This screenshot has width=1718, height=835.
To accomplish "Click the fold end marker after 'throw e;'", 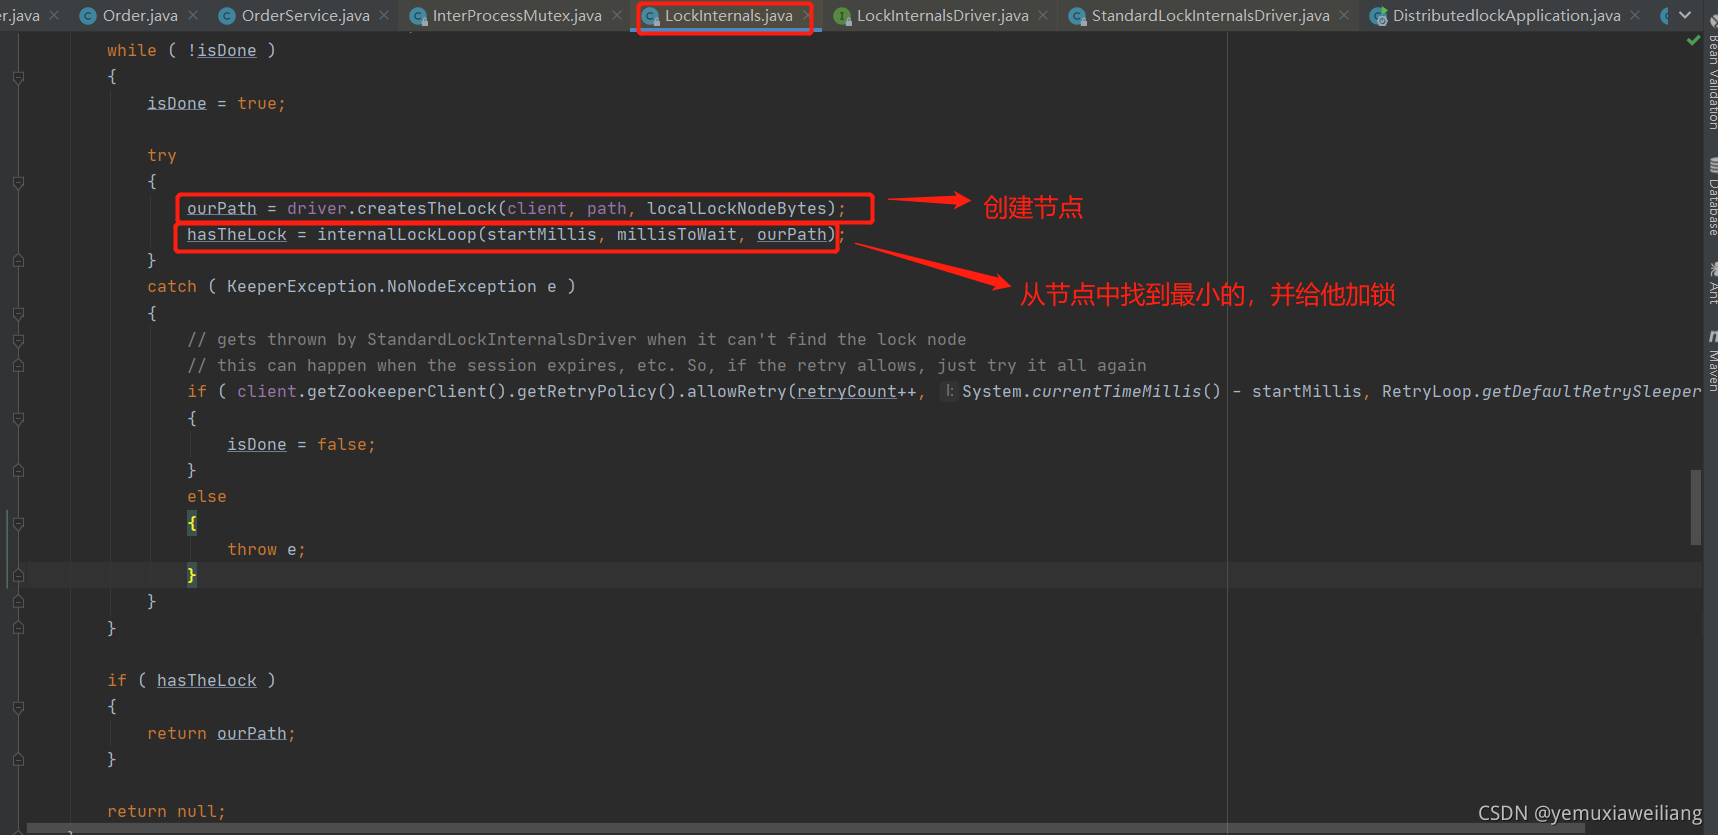I will [18, 575].
